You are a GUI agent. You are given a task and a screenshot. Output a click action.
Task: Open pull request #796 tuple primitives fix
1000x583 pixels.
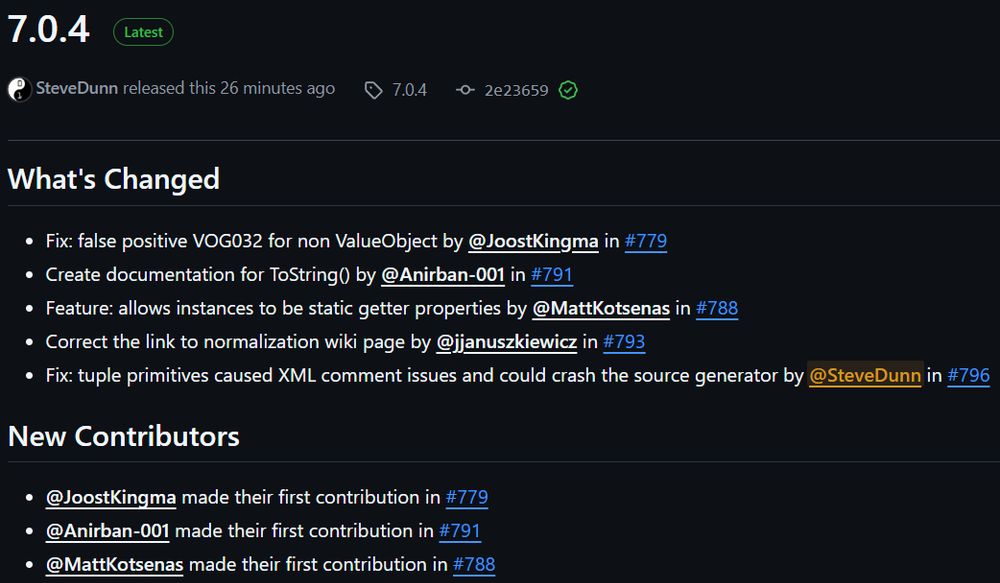click(968, 376)
